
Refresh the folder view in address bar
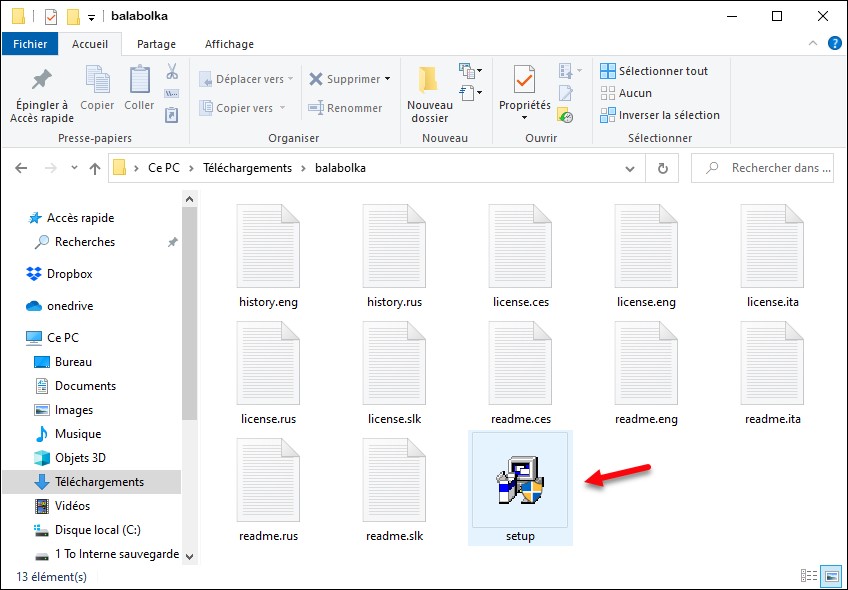click(662, 168)
